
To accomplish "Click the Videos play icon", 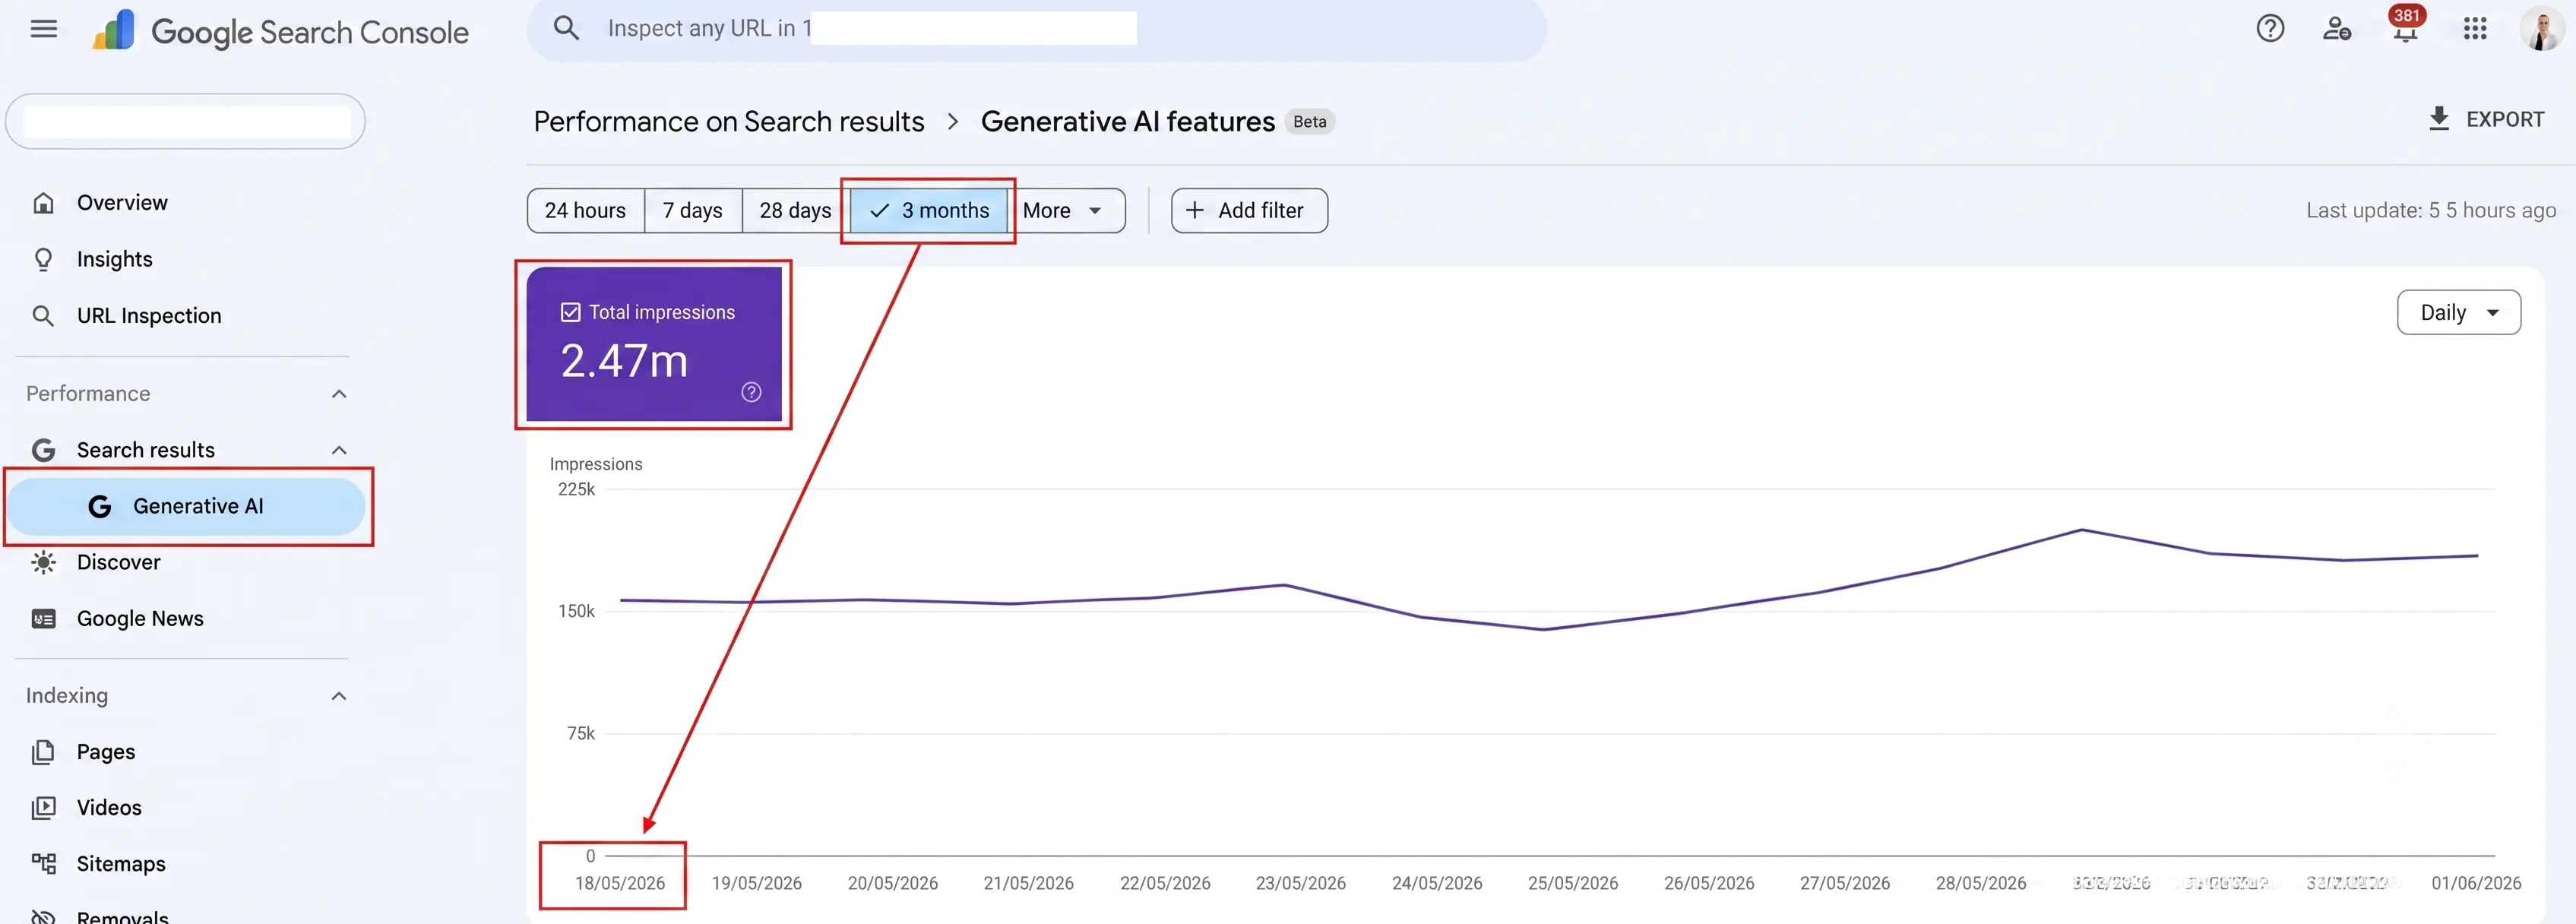I will [x=43, y=808].
